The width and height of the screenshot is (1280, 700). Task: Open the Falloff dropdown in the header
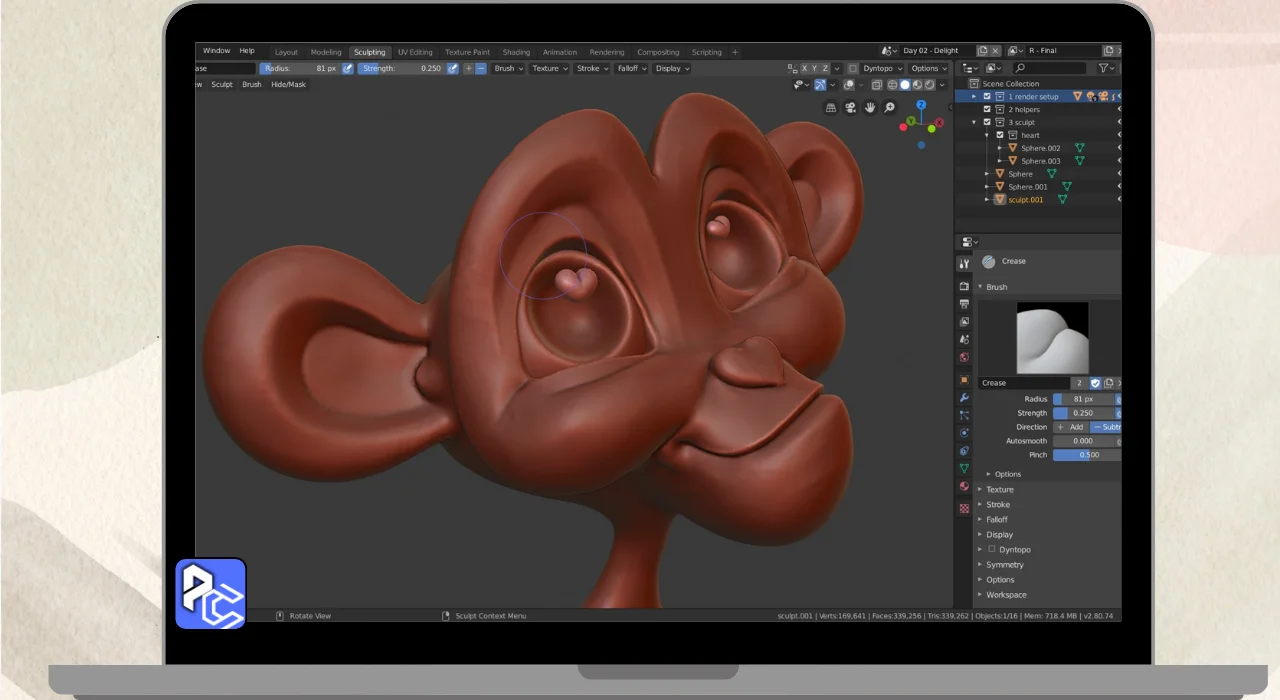tap(631, 69)
